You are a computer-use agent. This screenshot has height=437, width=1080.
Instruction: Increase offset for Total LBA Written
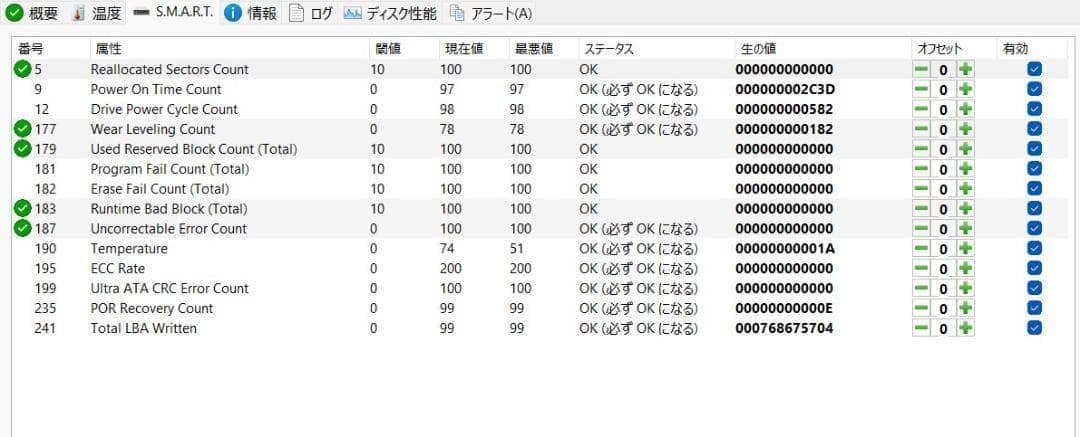966,328
